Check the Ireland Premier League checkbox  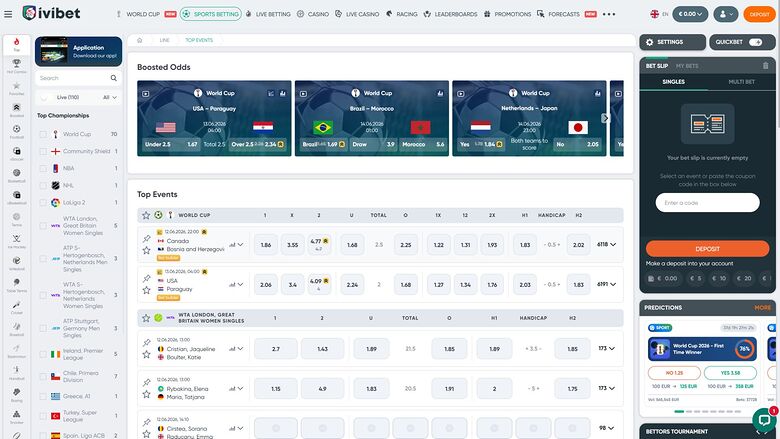click(43, 354)
